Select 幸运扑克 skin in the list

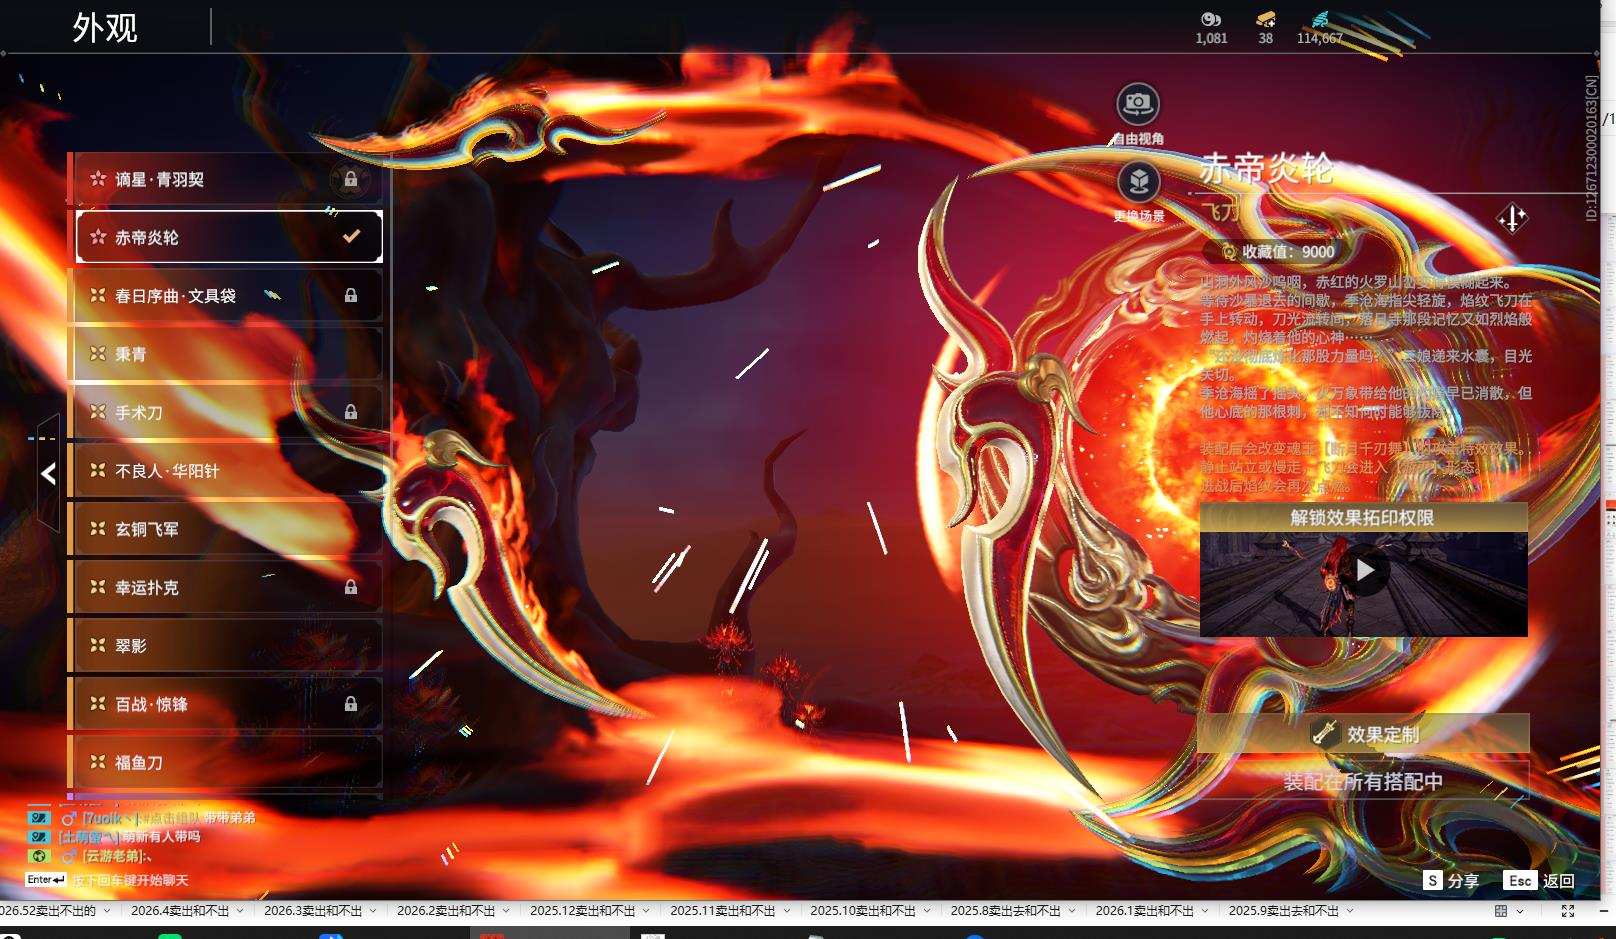(229, 587)
